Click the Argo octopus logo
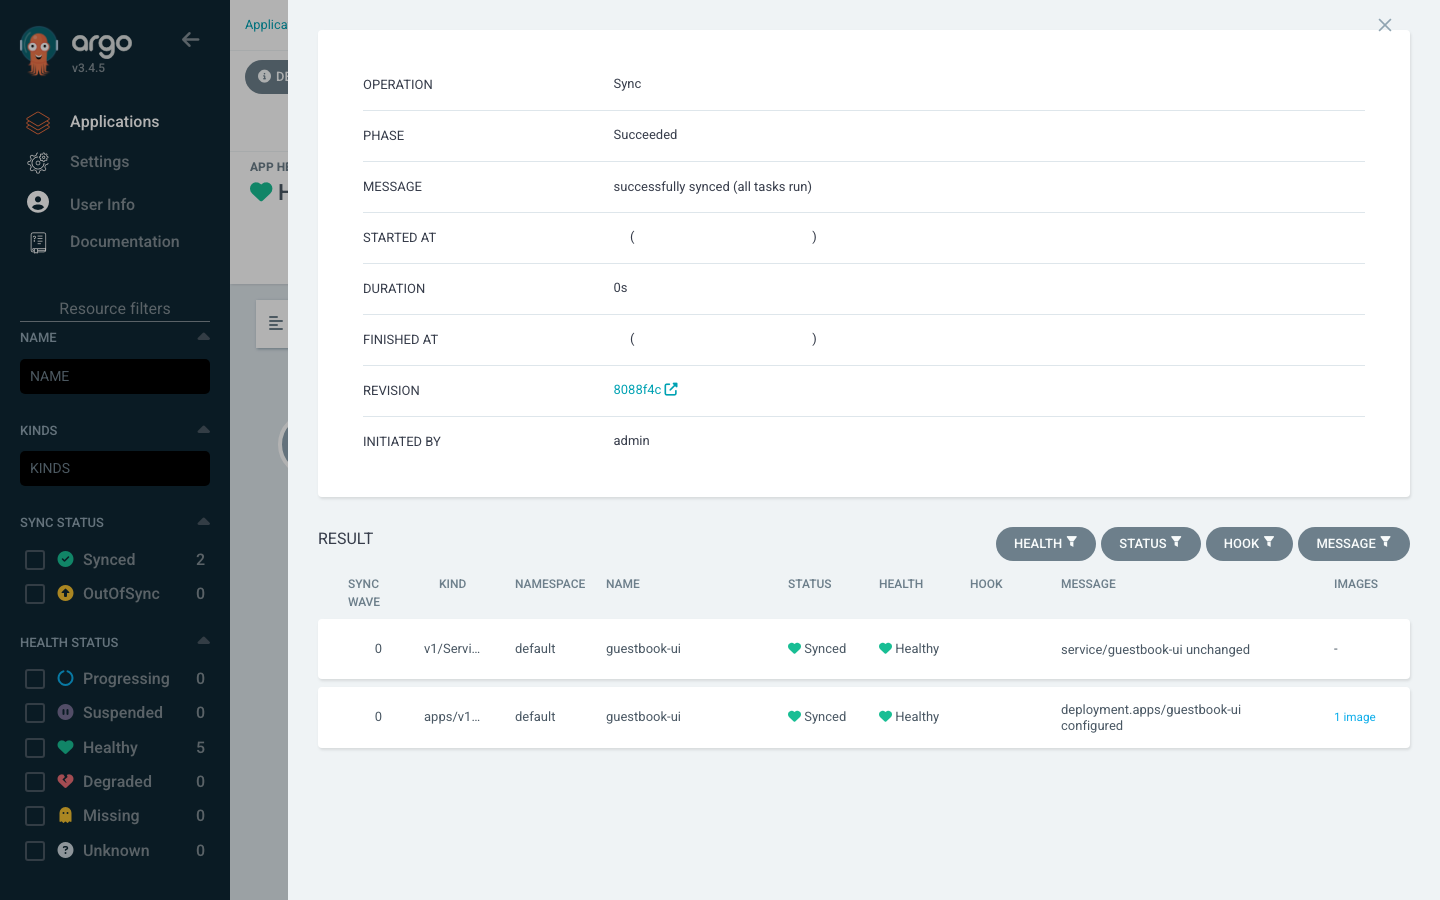The height and width of the screenshot is (900, 1440). click(39, 51)
